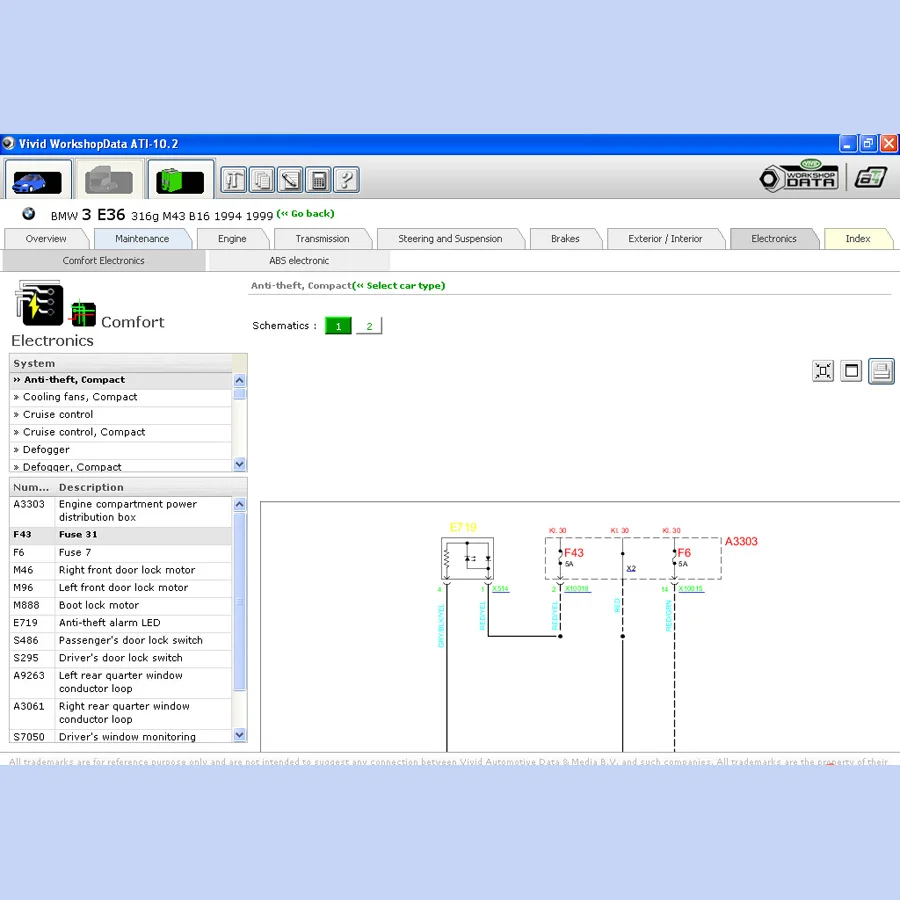900x900 pixels.
Task: Open the Maintenance tab
Action: pyautogui.click(x=142, y=239)
